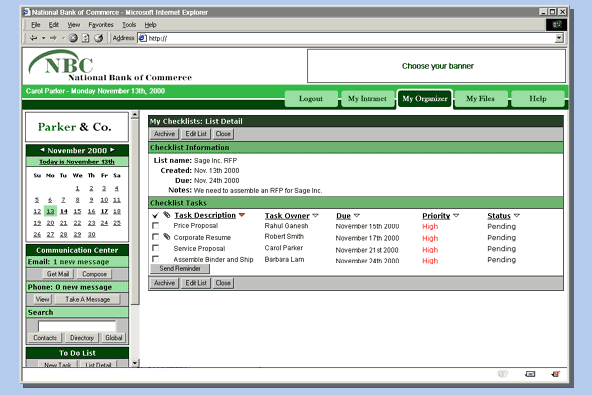Image resolution: width=592 pixels, height=395 pixels.
Task: Open the Favorites menu
Action: pos(101,25)
